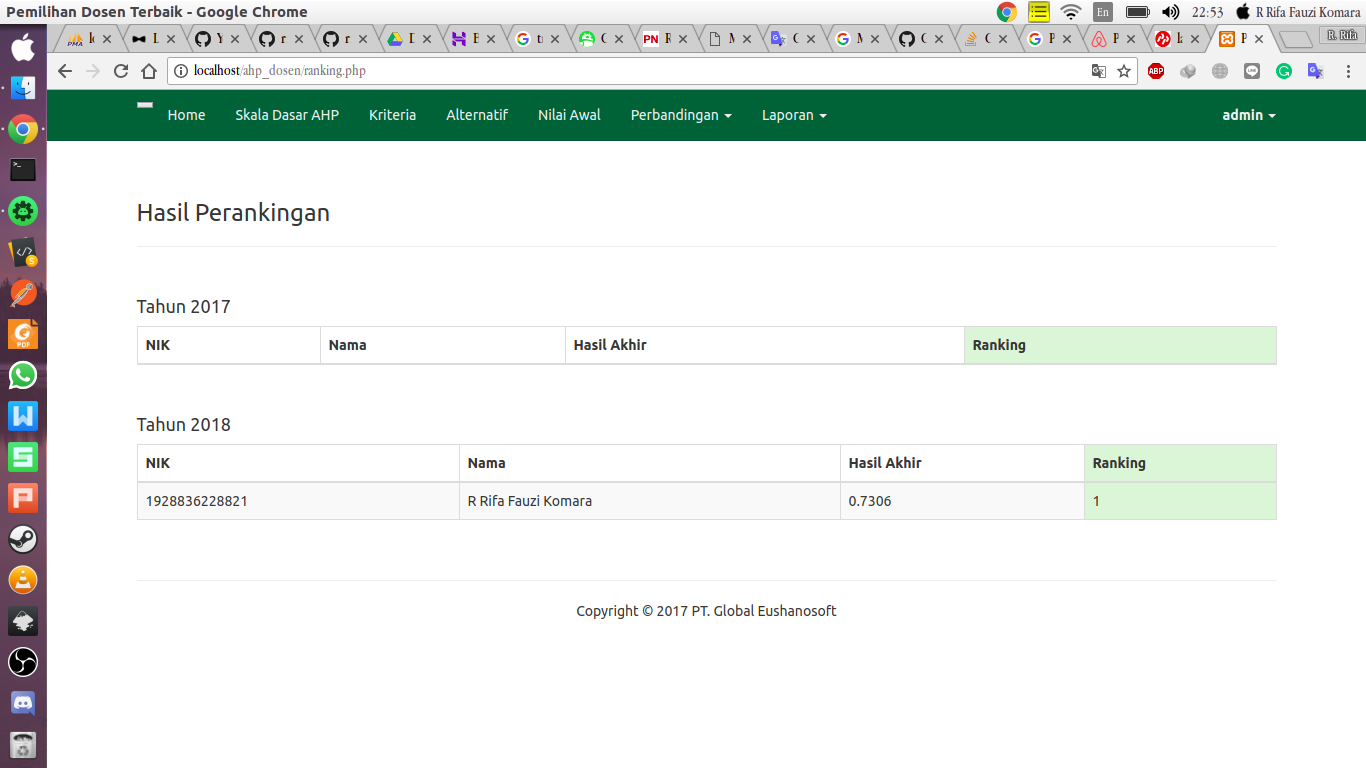Open the Chrome three-dot menu
Viewport: 1366px width, 768px height.
[x=1348, y=71]
